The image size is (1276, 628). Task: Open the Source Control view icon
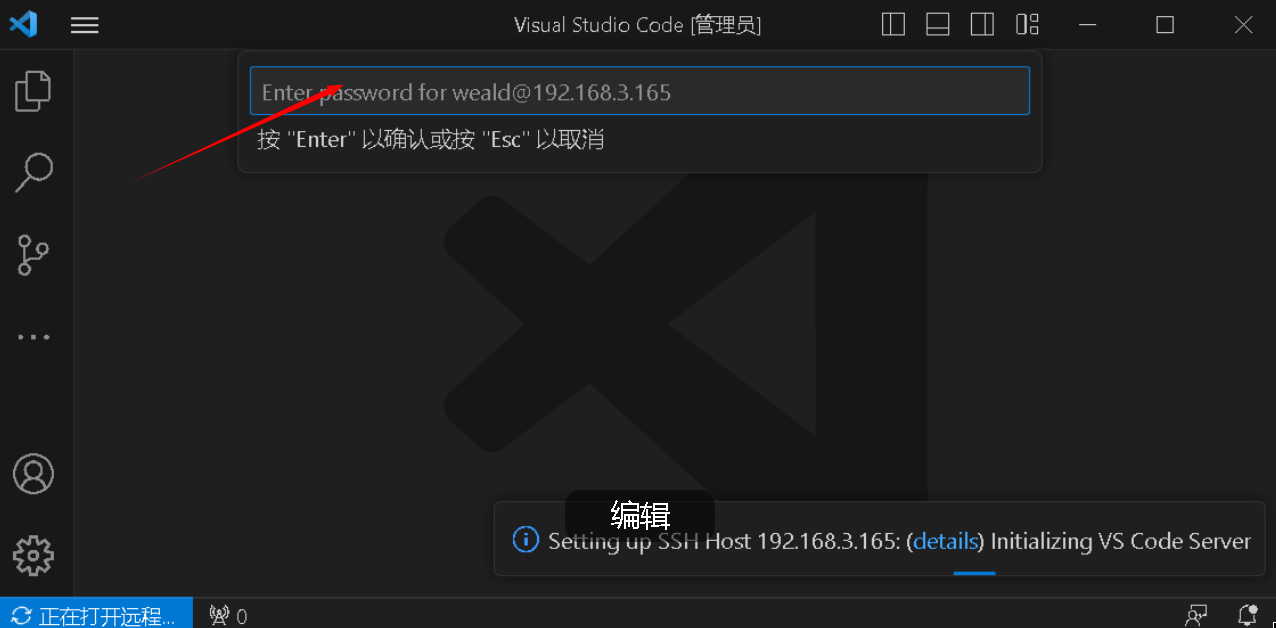pyautogui.click(x=33, y=255)
